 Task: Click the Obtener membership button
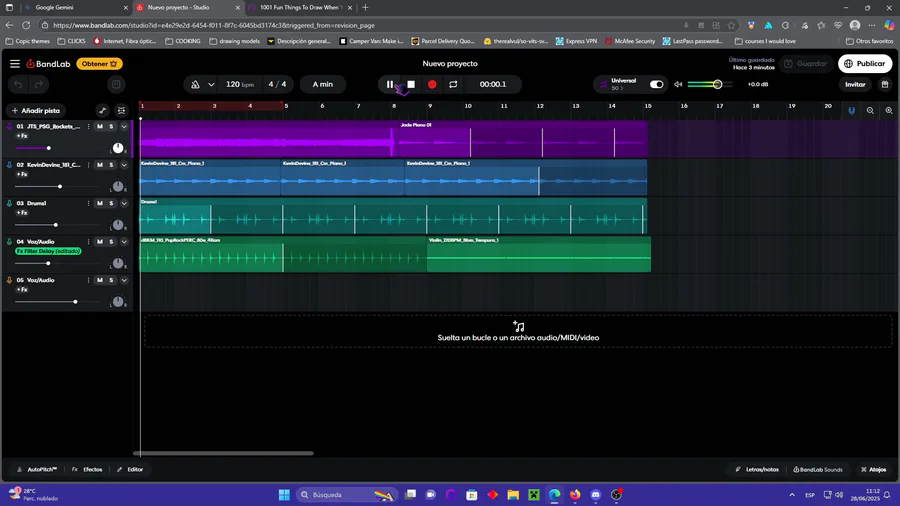pos(99,64)
